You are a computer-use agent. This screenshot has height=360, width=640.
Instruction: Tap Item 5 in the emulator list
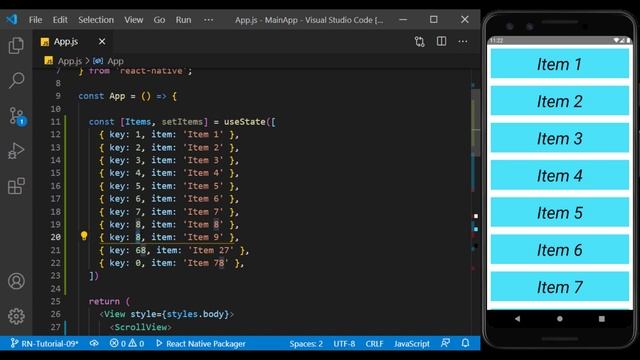click(560, 212)
